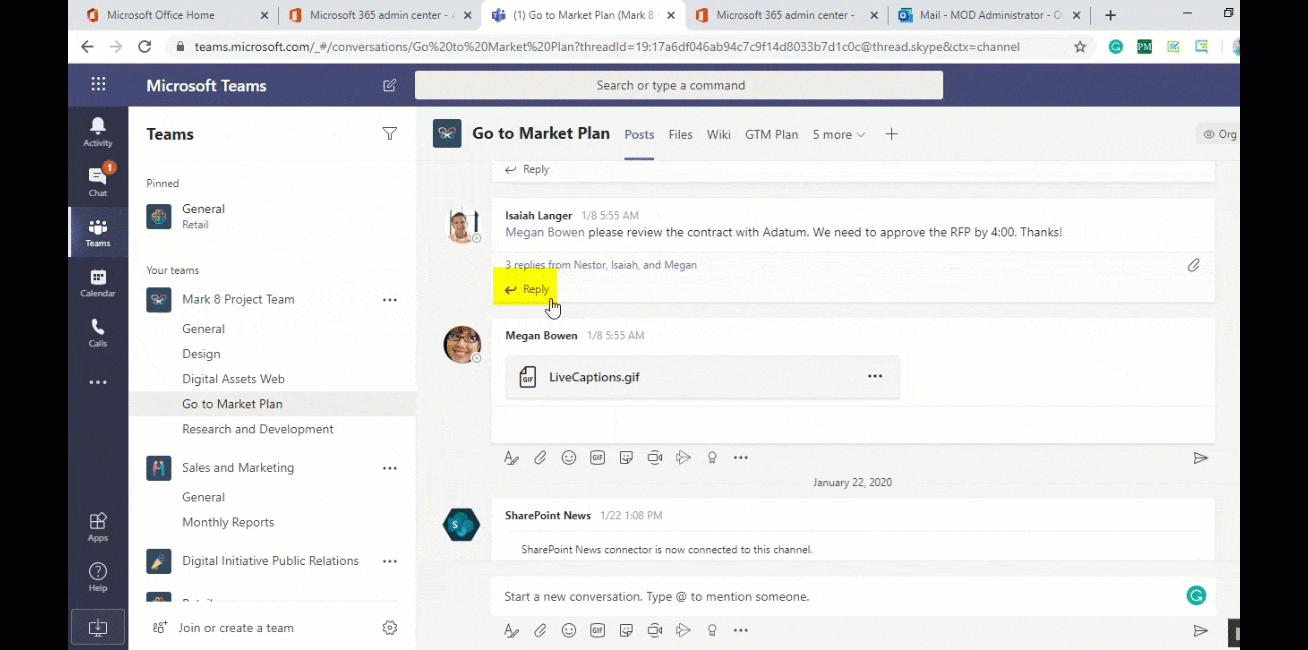Click Reply under Isaiah Langer's message
Viewport: 1308px width, 650px height.
click(x=527, y=289)
